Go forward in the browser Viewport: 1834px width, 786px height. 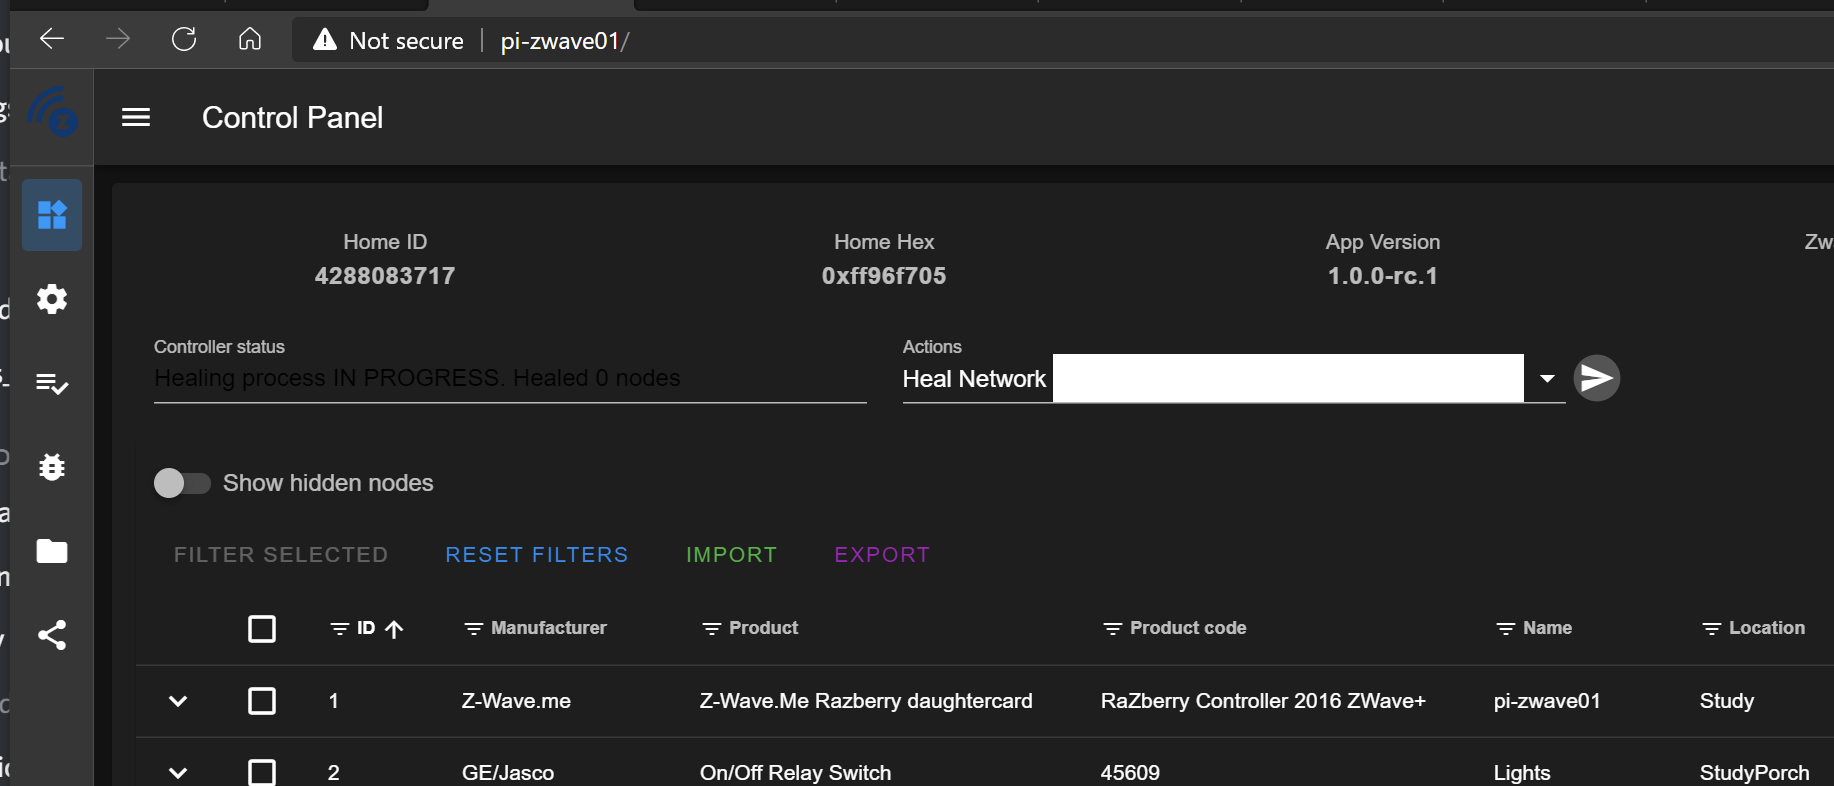(118, 40)
